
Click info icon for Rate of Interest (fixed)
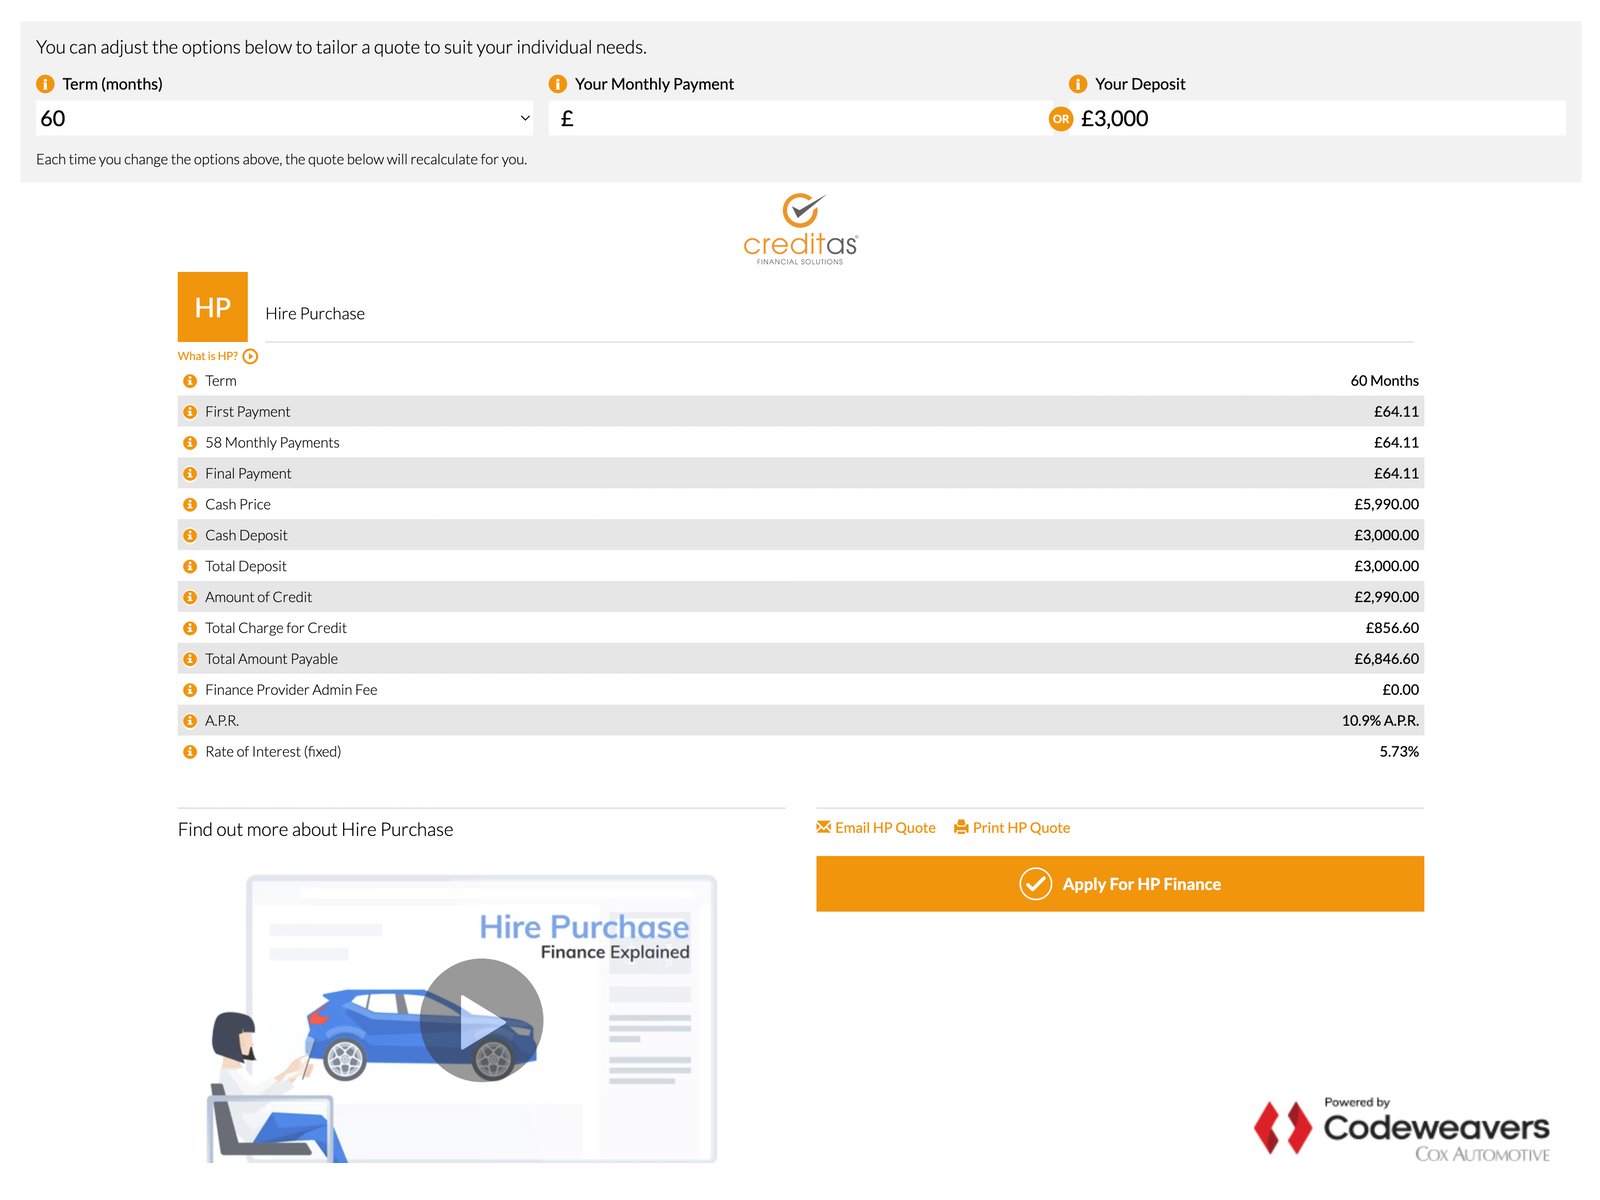coord(190,752)
